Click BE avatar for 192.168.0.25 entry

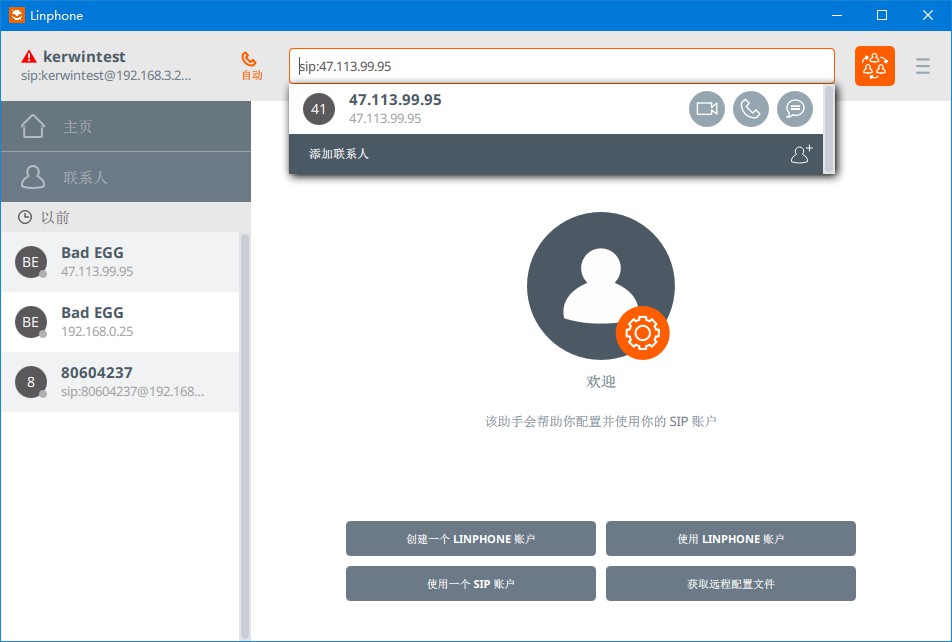coord(31,322)
